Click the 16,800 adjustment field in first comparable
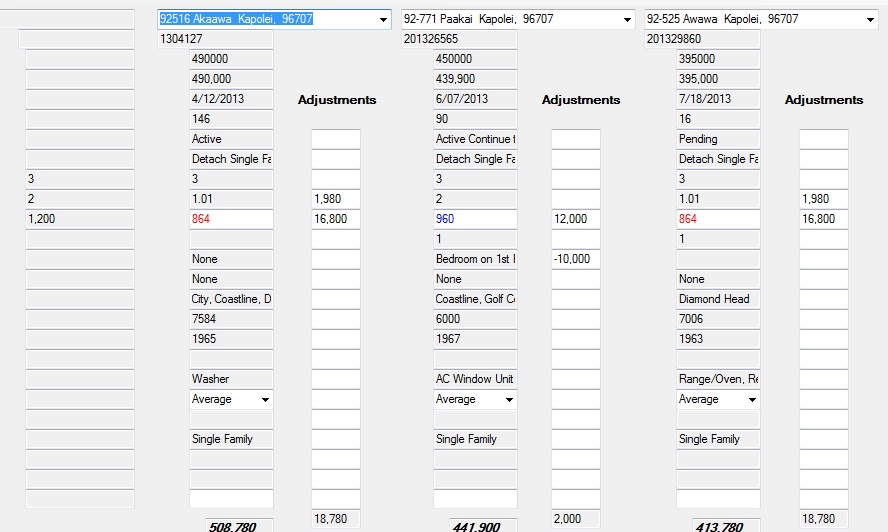The image size is (888, 532). coord(336,219)
